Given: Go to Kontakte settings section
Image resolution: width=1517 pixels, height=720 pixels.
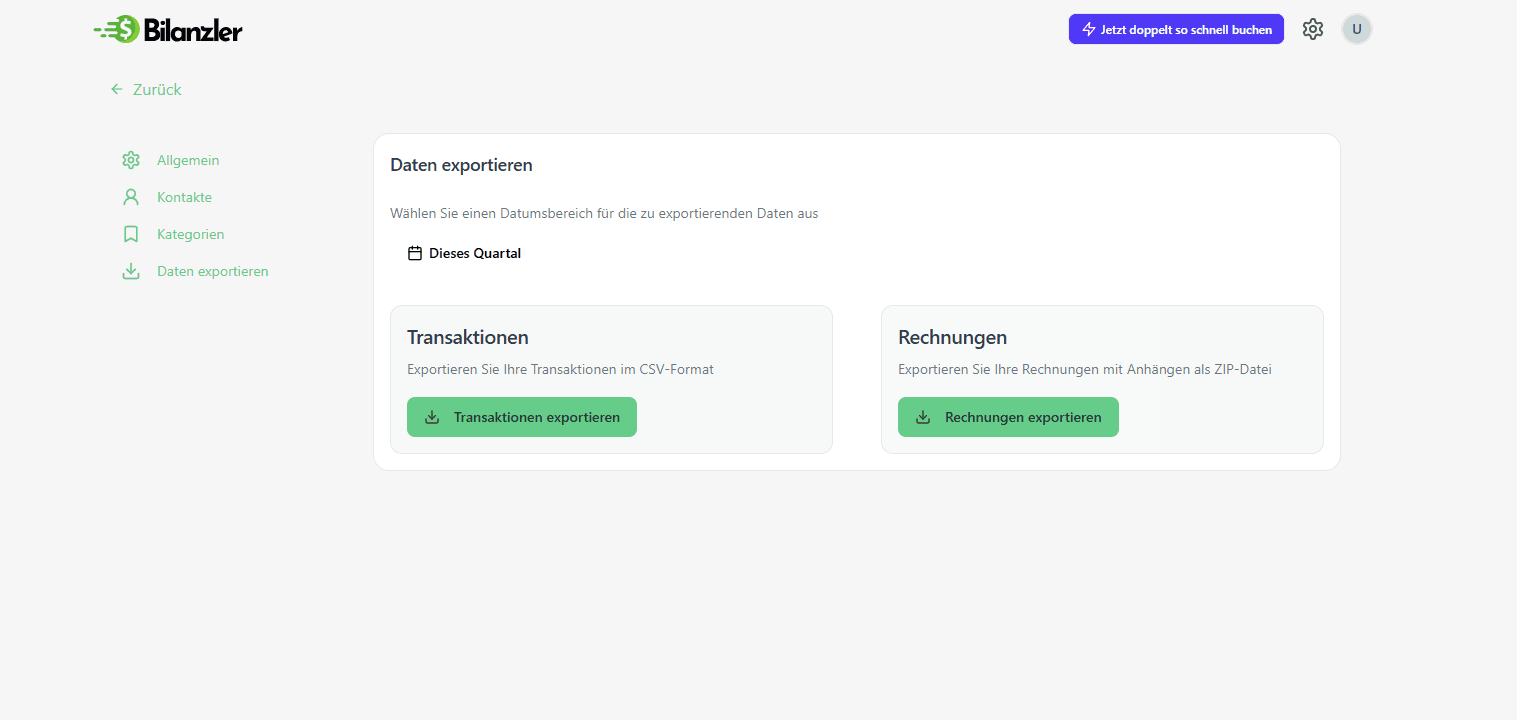Looking at the screenshot, I should pos(184,197).
